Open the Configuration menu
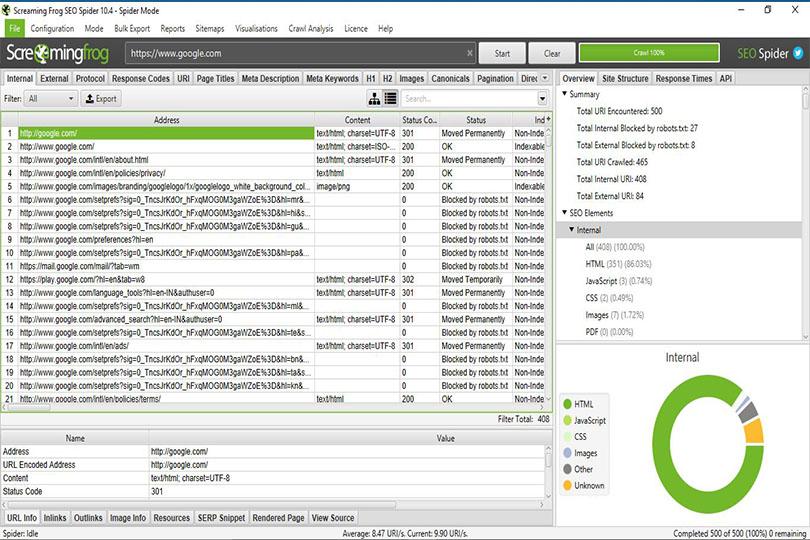The height and width of the screenshot is (540, 810). click(52, 28)
